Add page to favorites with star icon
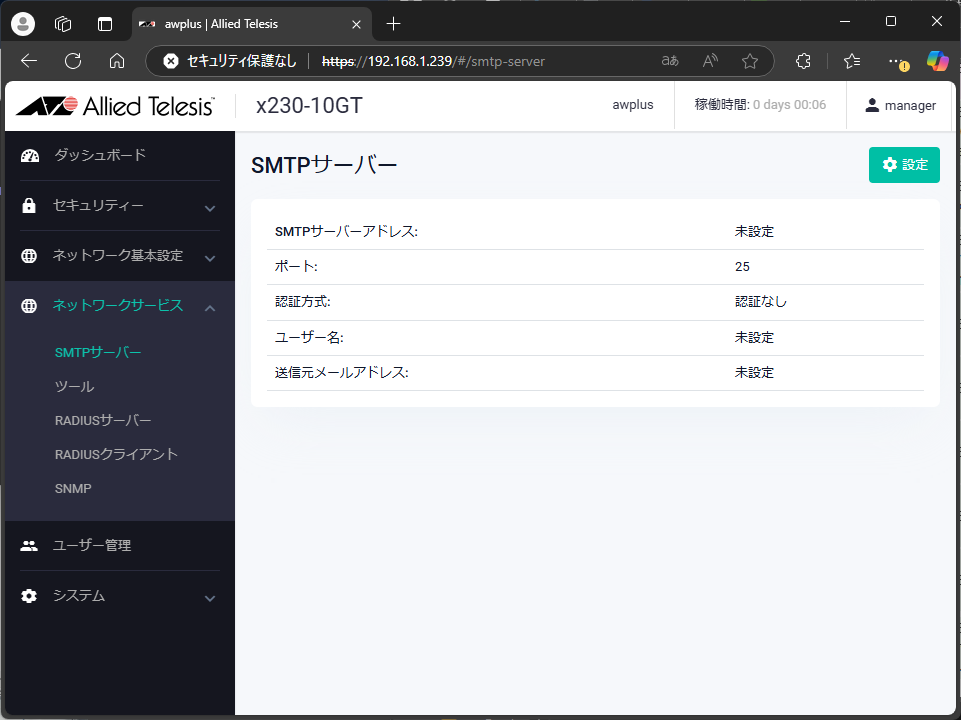This screenshot has height=720, width=961. (749, 61)
